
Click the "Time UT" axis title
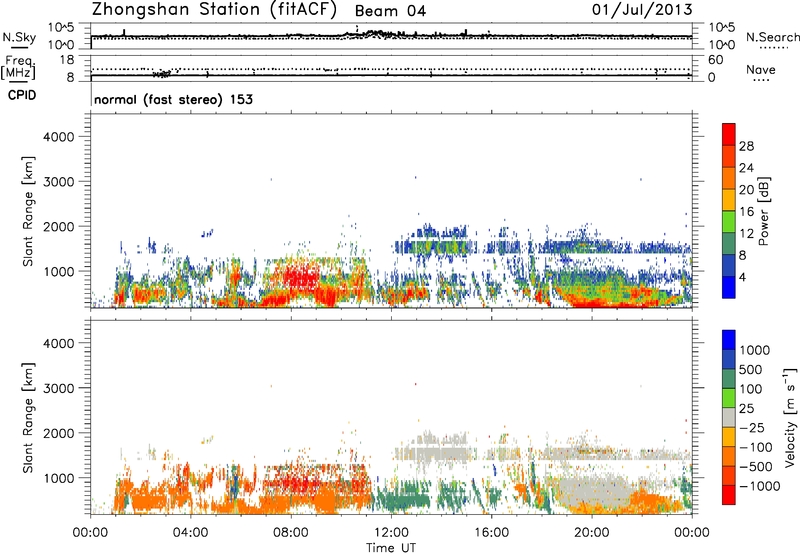pyautogui.click(x=391, y=548)
